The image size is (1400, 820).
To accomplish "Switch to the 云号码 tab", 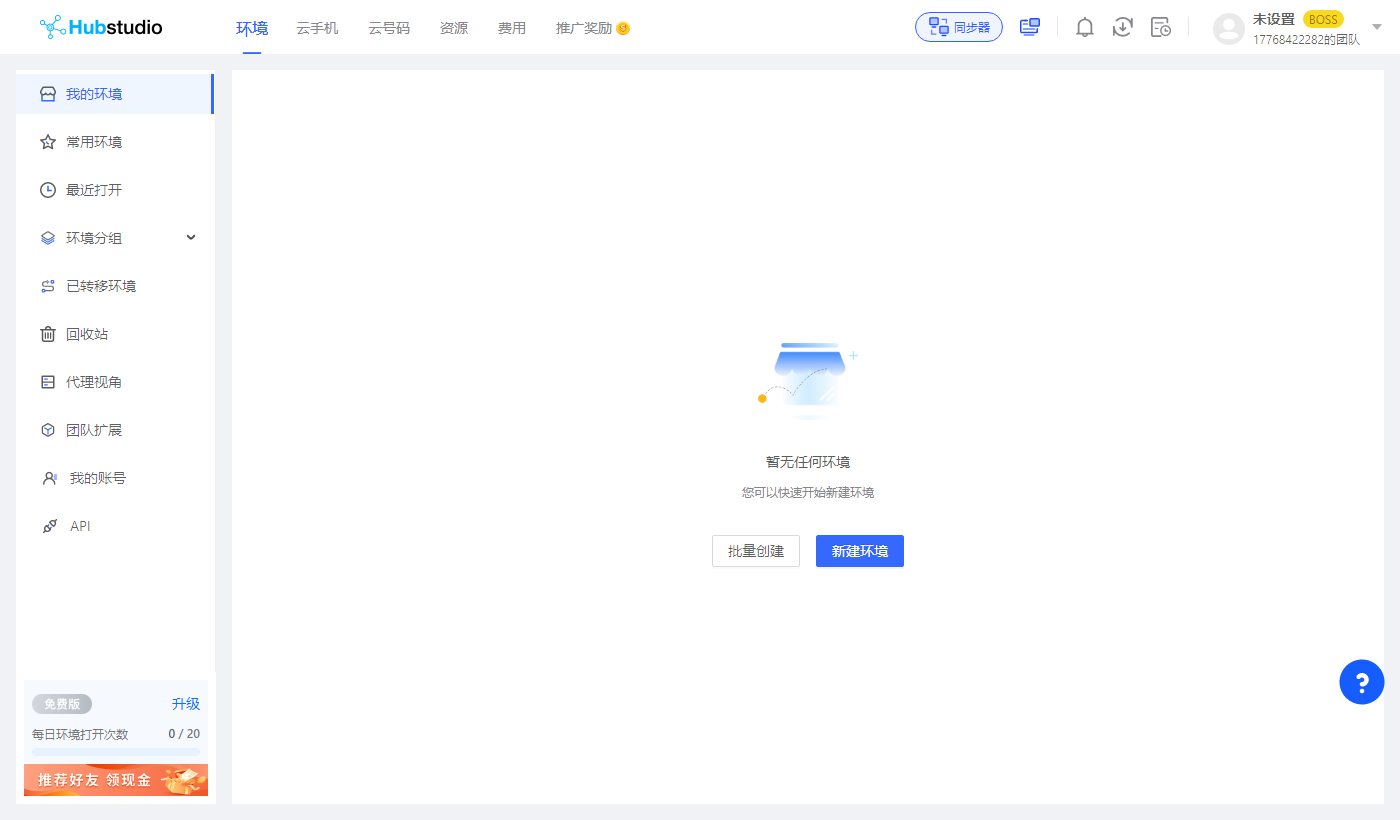I will (389, 28).
